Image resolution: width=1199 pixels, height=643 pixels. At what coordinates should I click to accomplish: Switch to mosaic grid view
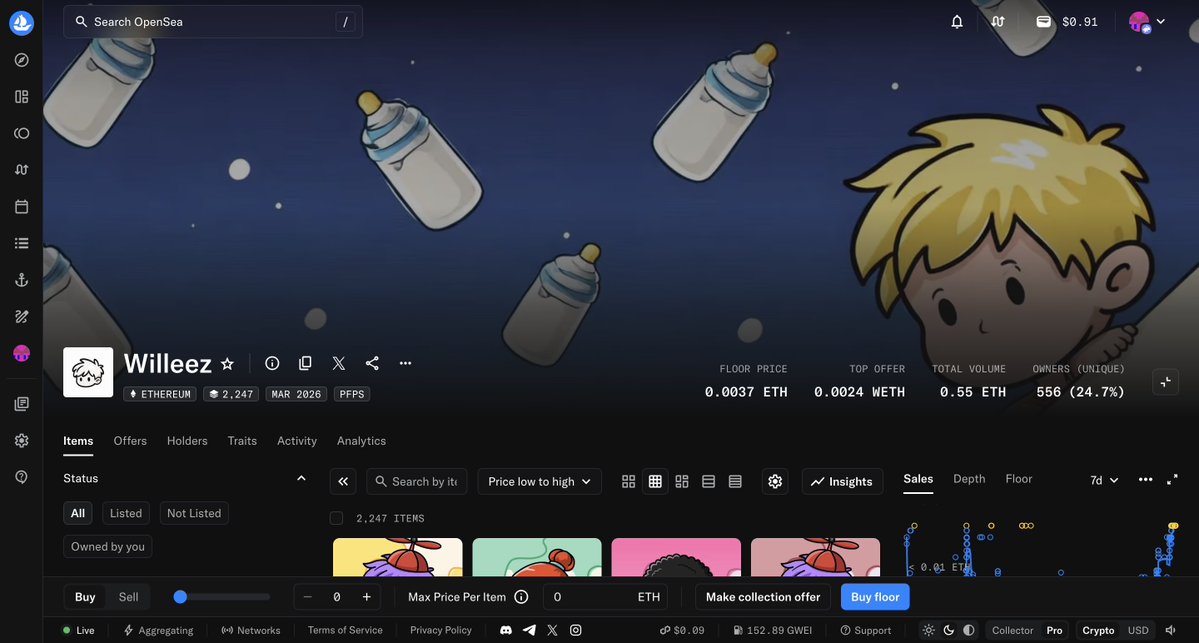point(682,482)
